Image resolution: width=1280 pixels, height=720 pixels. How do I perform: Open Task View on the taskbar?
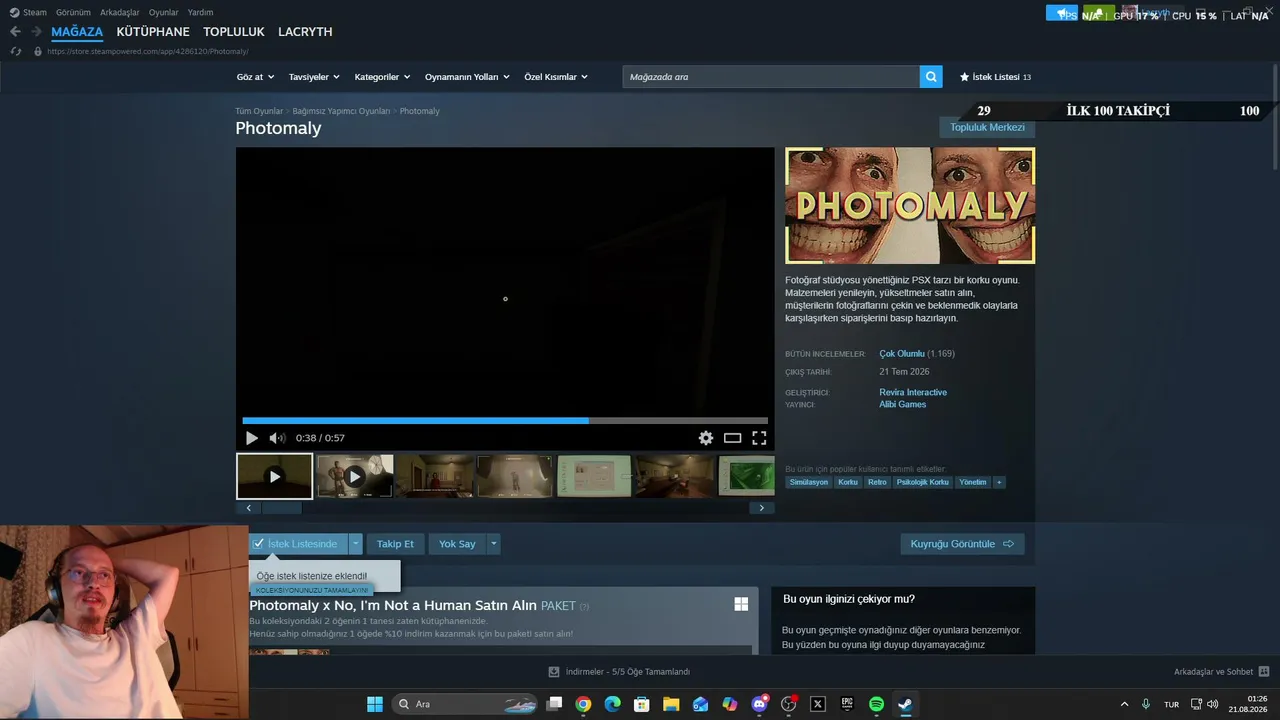(x=554, y=704)
